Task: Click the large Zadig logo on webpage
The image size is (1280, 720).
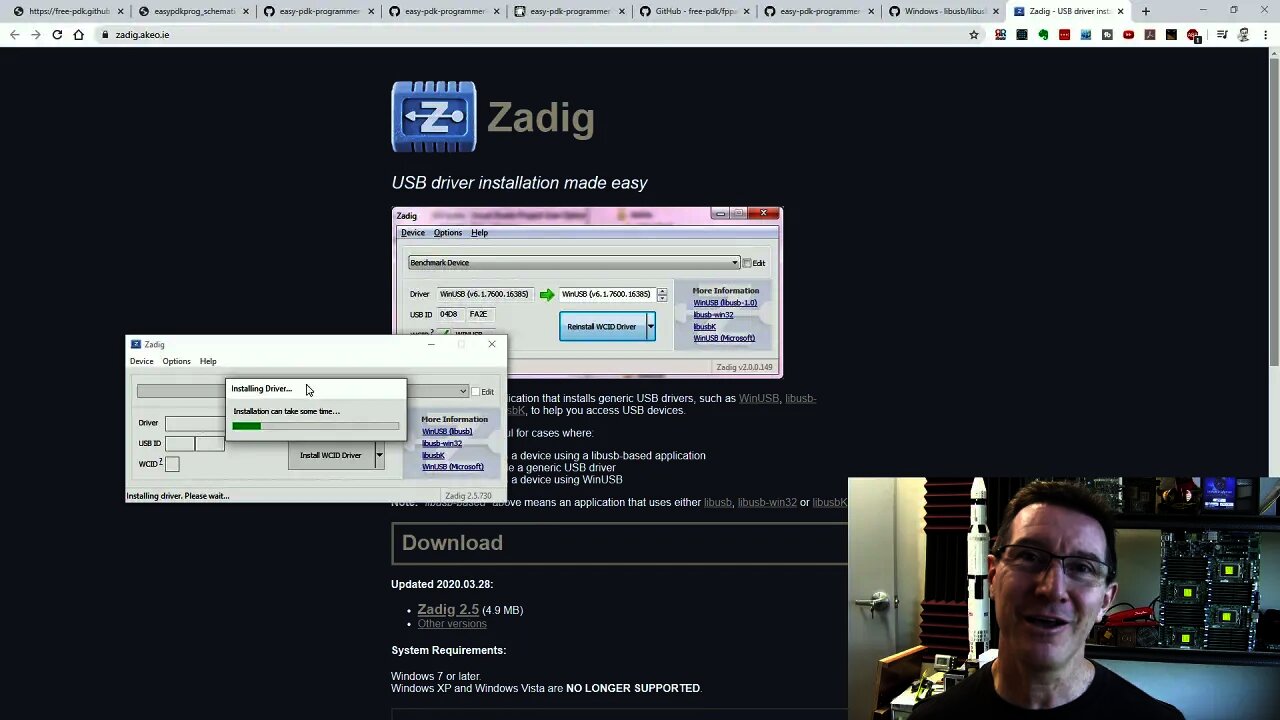Action: pos(434,117)
